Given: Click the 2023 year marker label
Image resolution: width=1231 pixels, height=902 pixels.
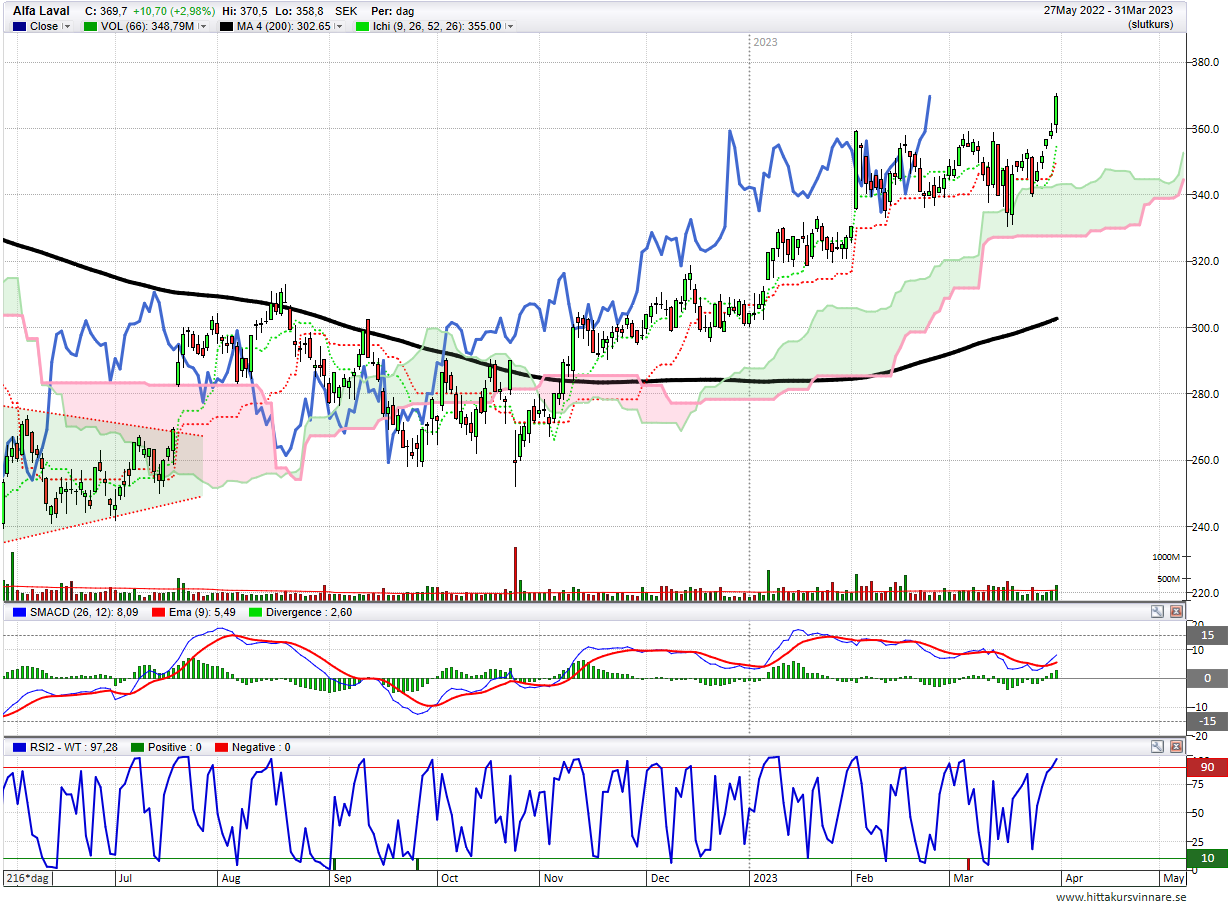Looking at the screenshot, I should (x=765, y=42).
